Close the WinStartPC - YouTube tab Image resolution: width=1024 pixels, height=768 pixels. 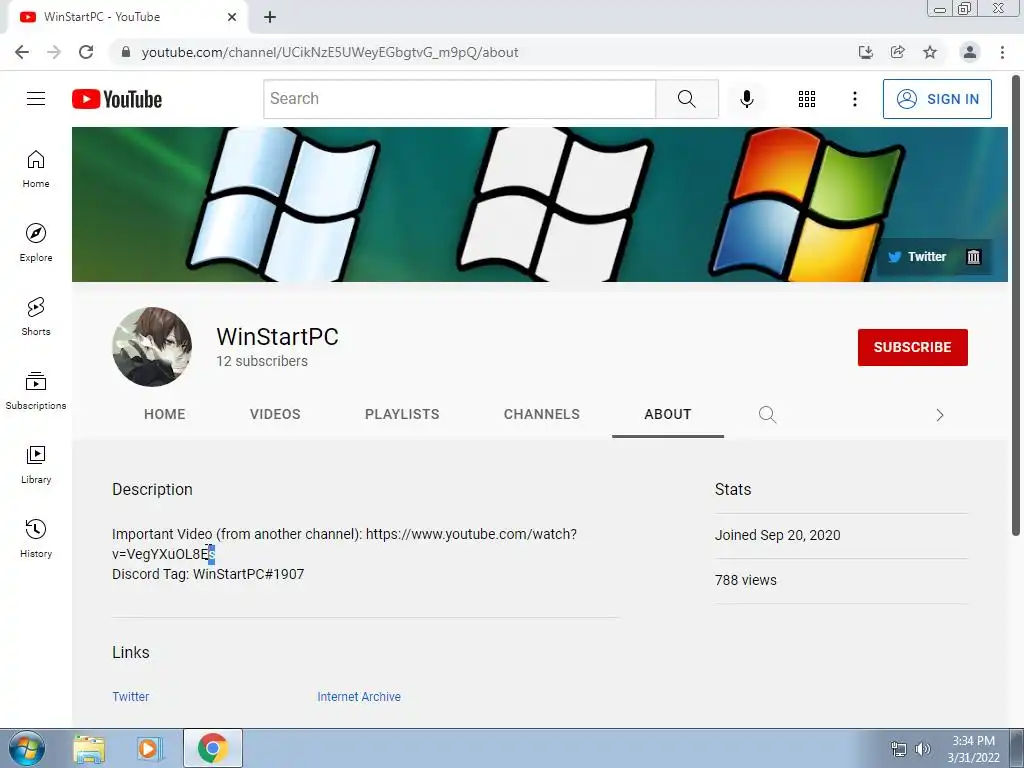(232, 17)
